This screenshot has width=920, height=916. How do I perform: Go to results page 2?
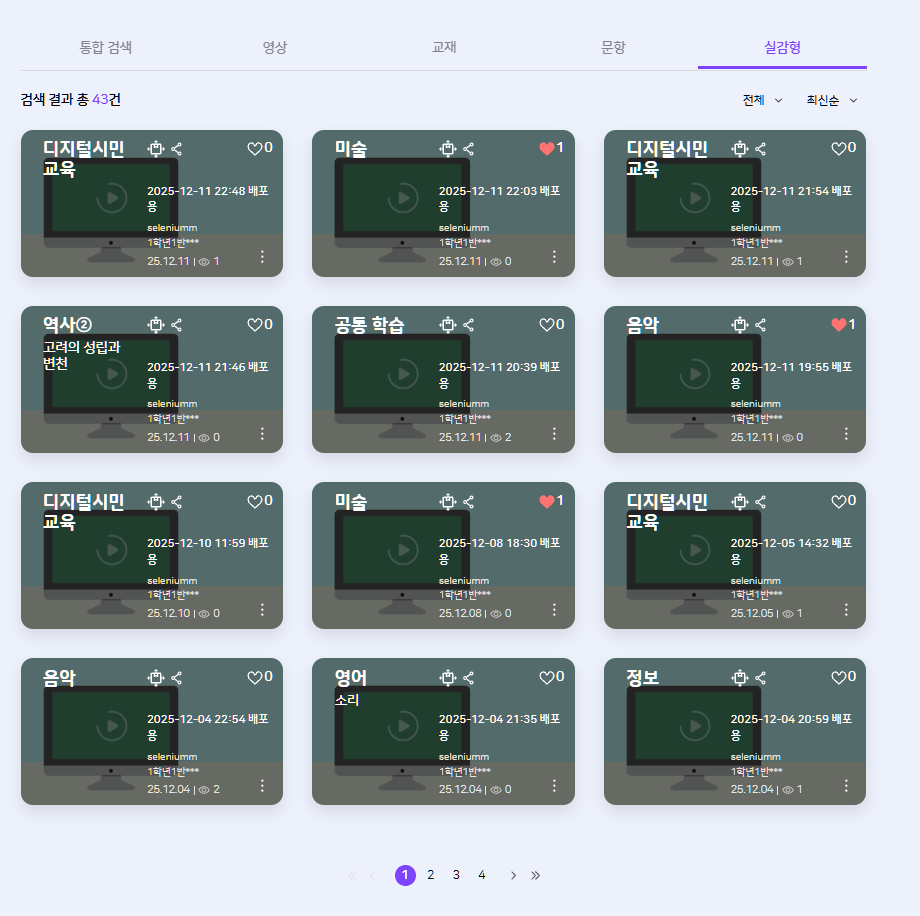[431, 875]
